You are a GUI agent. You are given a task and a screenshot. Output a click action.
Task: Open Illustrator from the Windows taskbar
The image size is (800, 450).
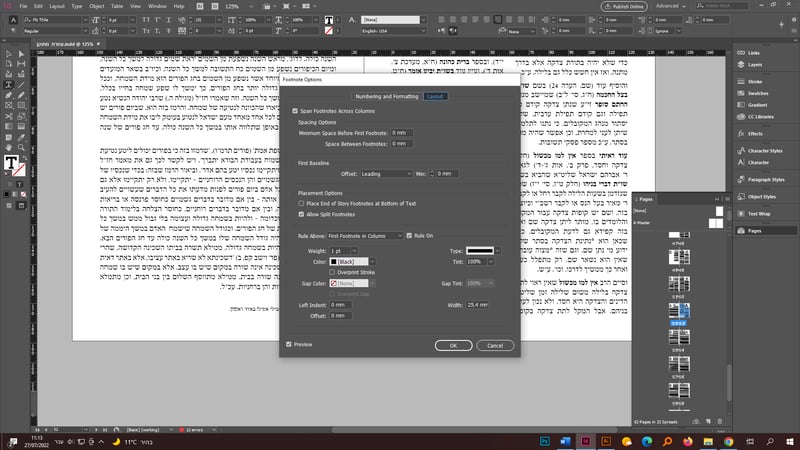pos(606,441)
